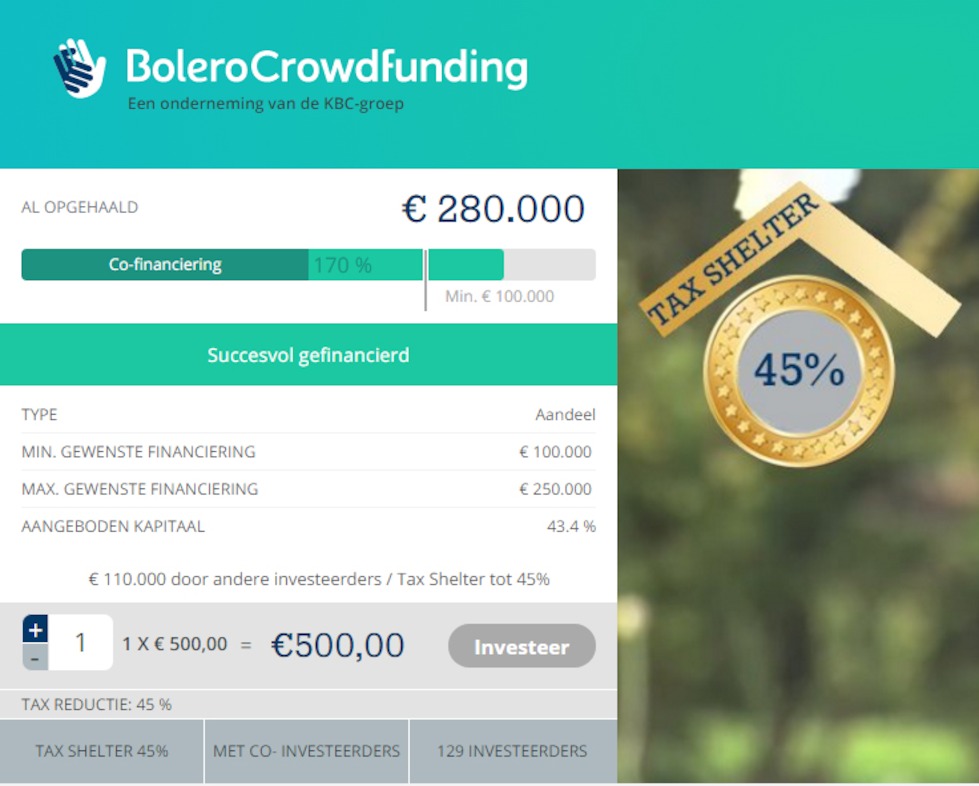The width and height of the screenshot is (979, 786).
Task: Click the Bolero hand logo icon
Action: [79, 69]
